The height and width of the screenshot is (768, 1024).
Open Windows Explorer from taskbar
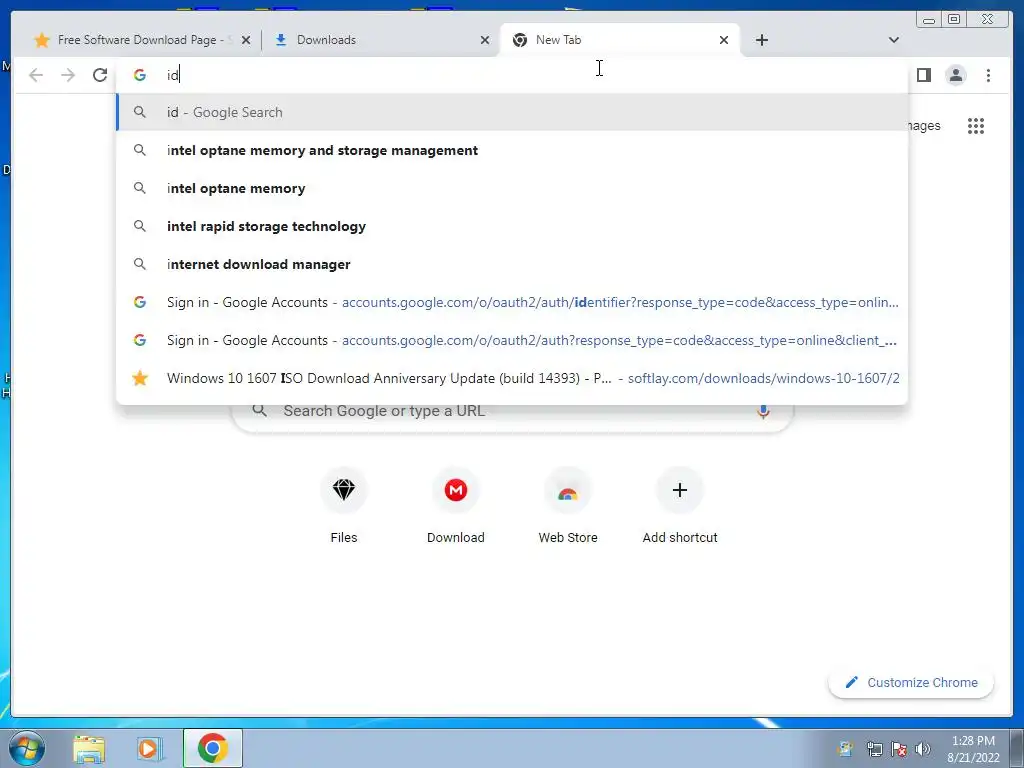[x=89, y=748]
